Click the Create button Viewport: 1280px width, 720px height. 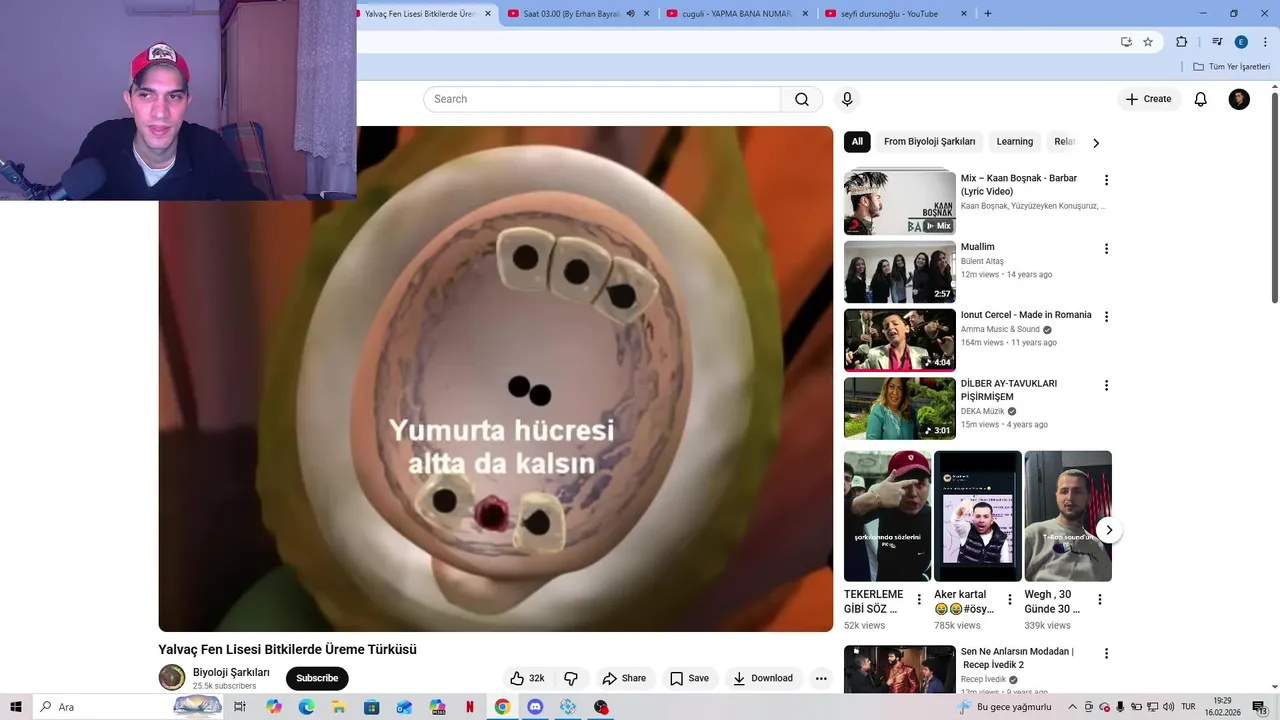coord(1148,99)
